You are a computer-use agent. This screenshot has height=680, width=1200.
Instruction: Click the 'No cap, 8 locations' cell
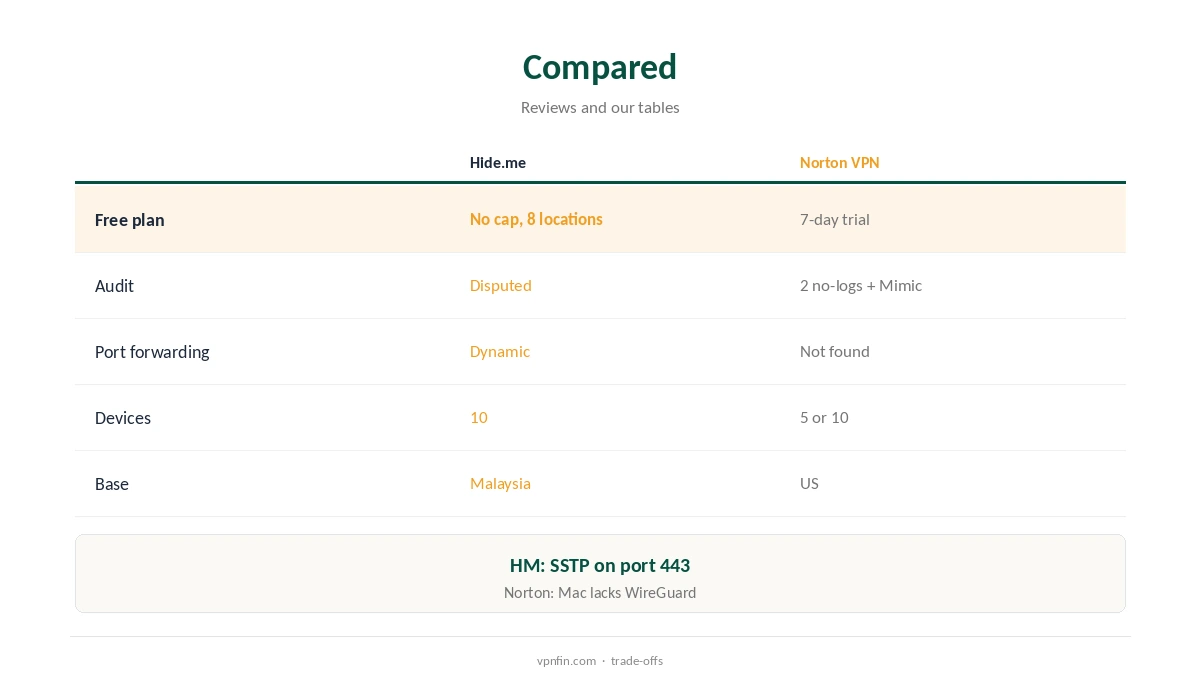[536, 219]
